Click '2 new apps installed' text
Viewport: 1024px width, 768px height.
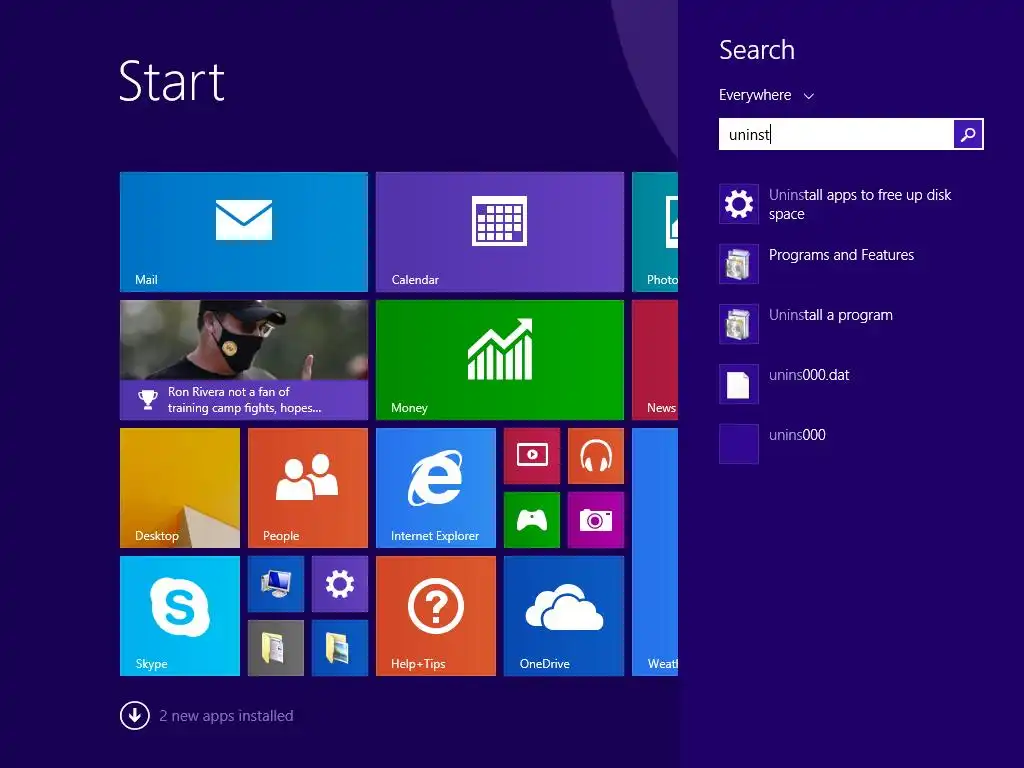[x=226, y=716]
